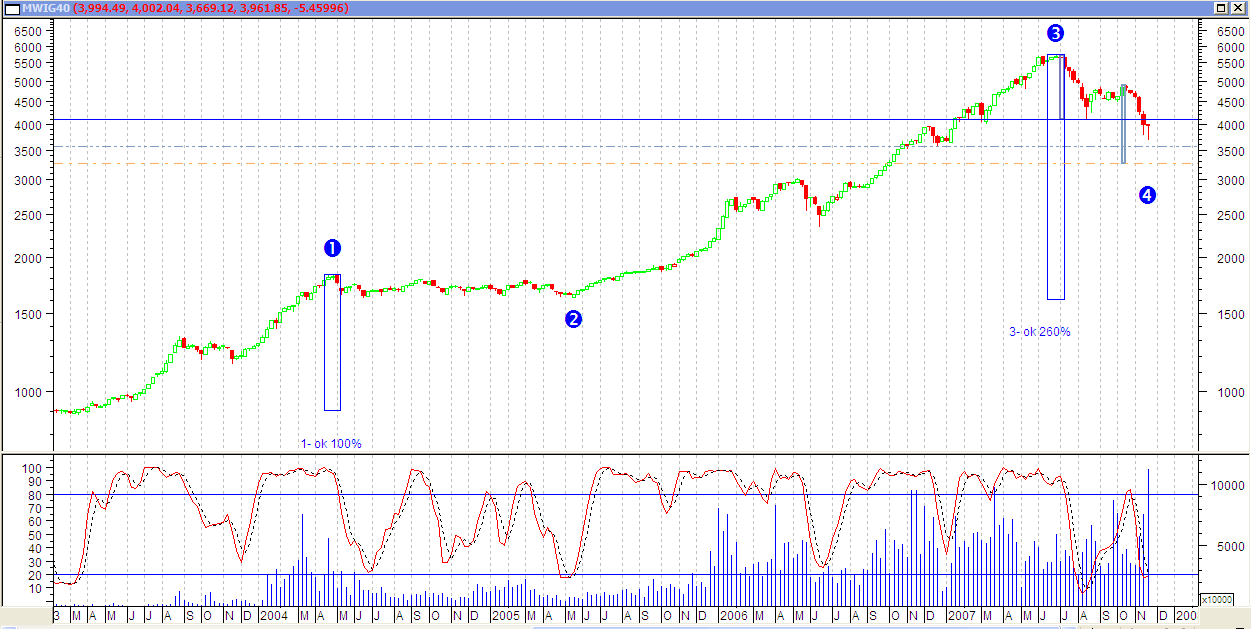Select the numbered marker 2 on chart
1251x629 pixels.
tap(573, 319)
